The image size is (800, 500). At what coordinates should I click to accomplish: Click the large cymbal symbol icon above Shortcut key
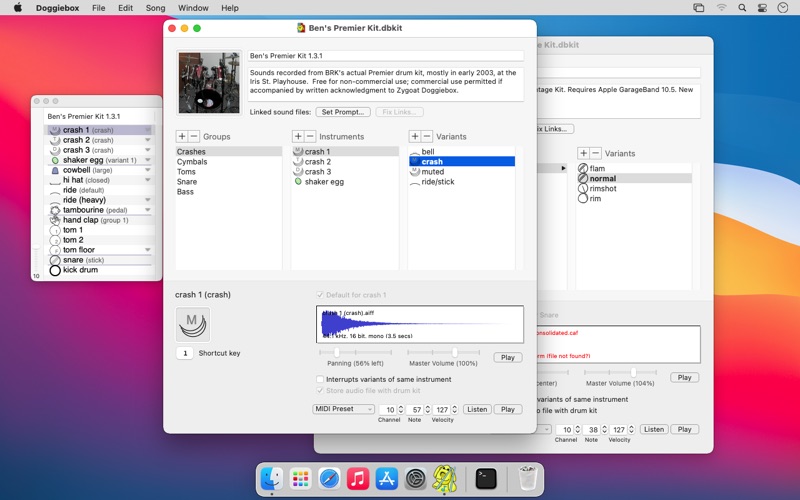[x=193, y=324]
